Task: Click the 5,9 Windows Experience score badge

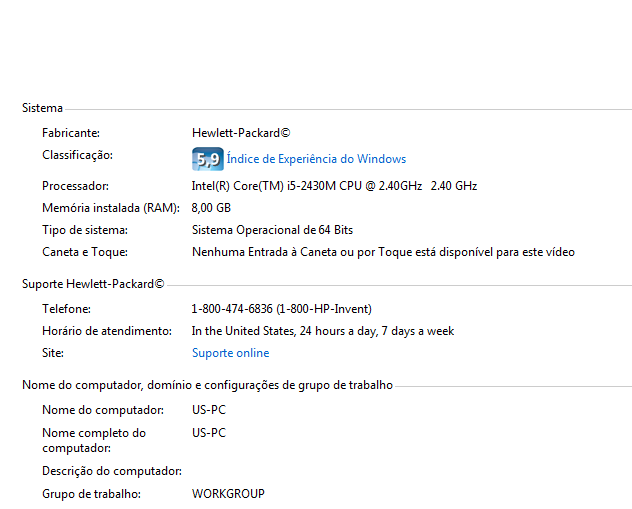Action: [x=208, y=159]
